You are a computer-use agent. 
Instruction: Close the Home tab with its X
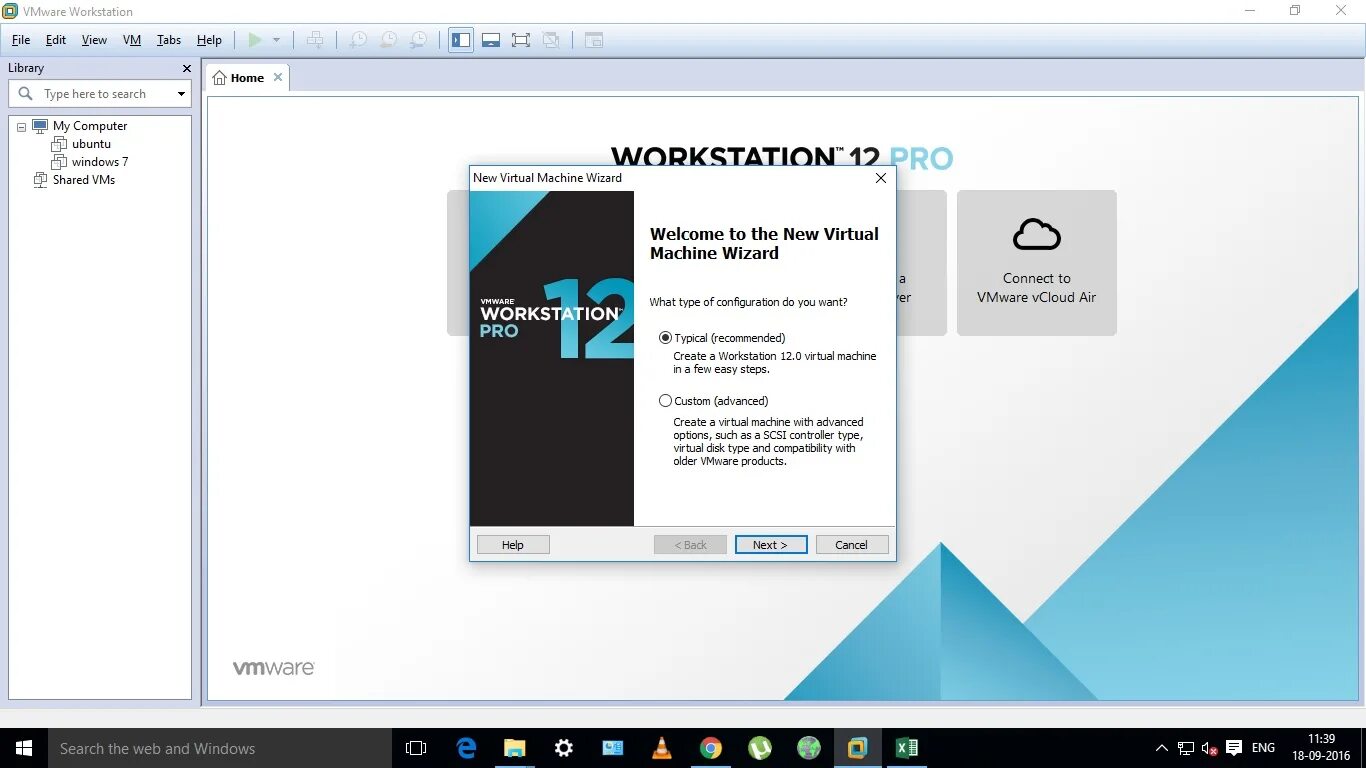point(278,77)
